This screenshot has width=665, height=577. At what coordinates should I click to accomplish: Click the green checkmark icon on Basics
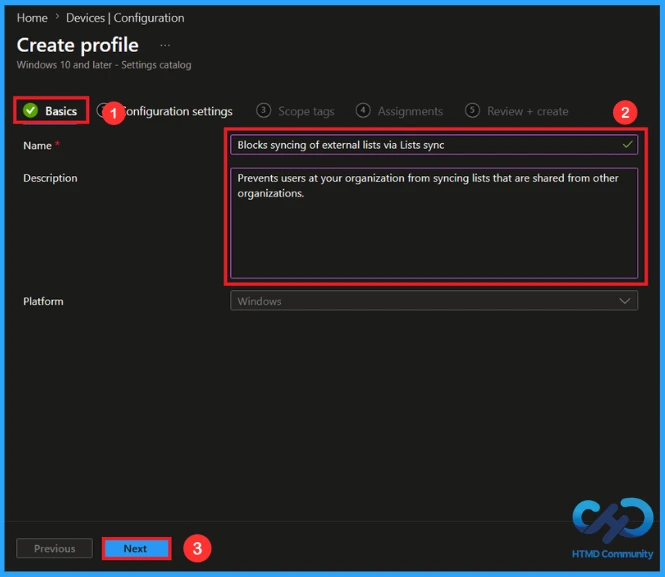coord(31,110)
